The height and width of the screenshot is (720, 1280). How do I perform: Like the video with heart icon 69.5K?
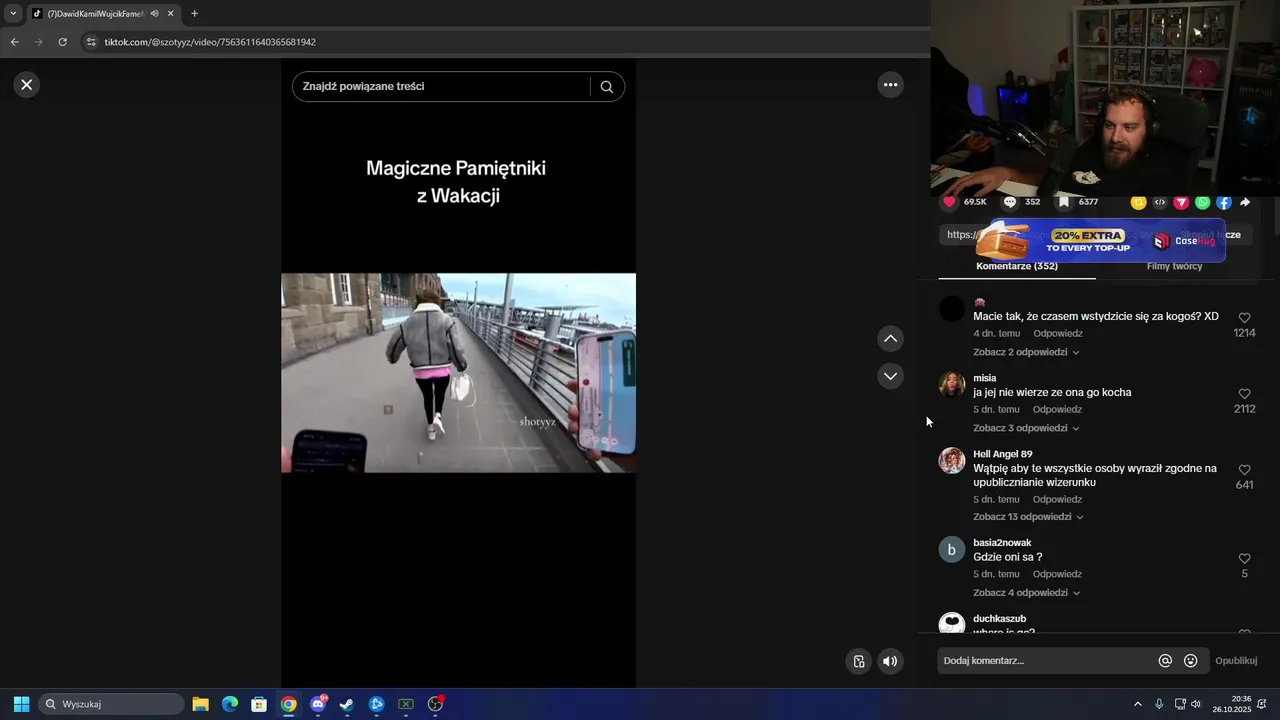point(949,202)
